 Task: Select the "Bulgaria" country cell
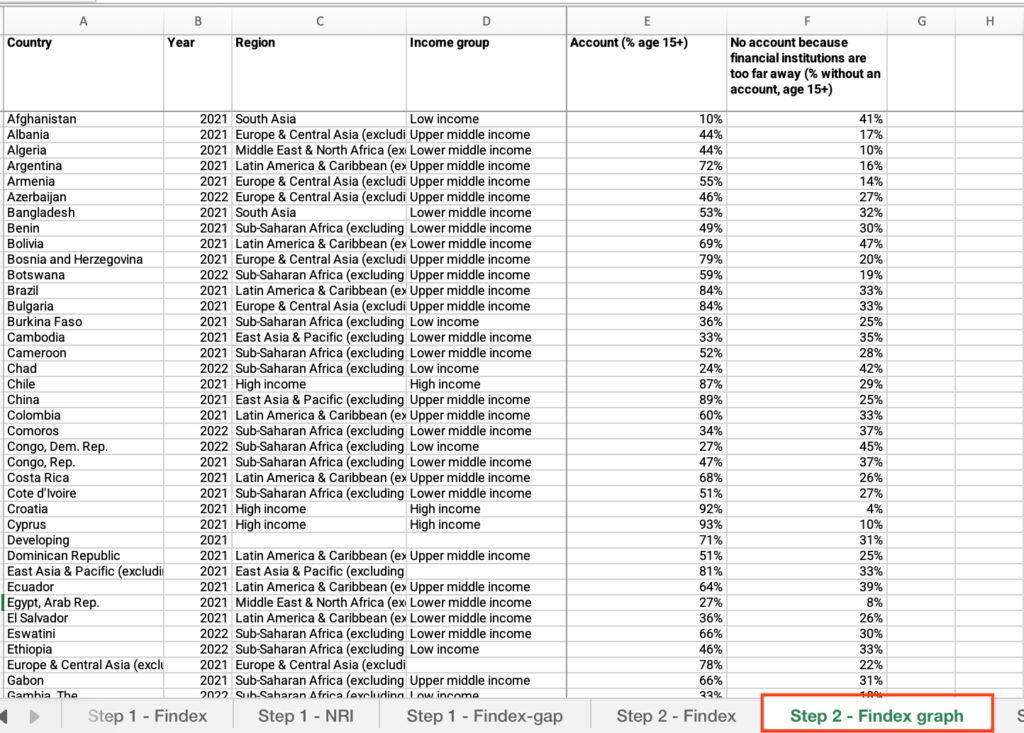pyautogui.click(x=84, y=306)
